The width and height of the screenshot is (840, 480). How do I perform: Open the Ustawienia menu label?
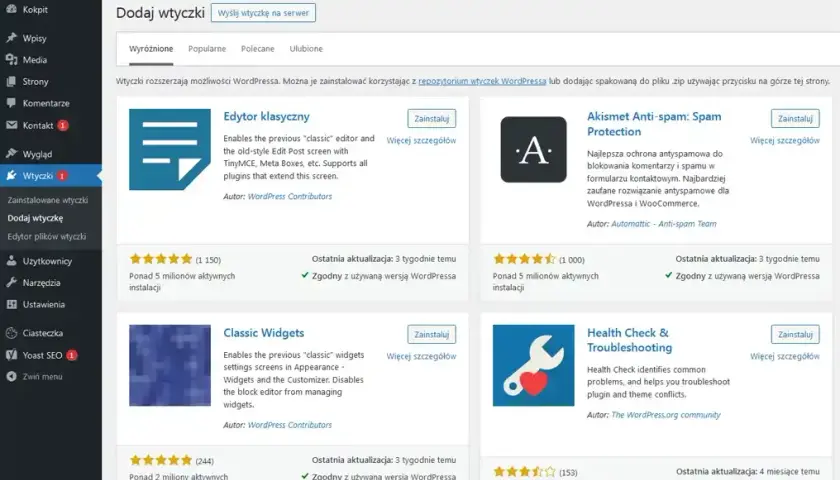click(43, 304)
